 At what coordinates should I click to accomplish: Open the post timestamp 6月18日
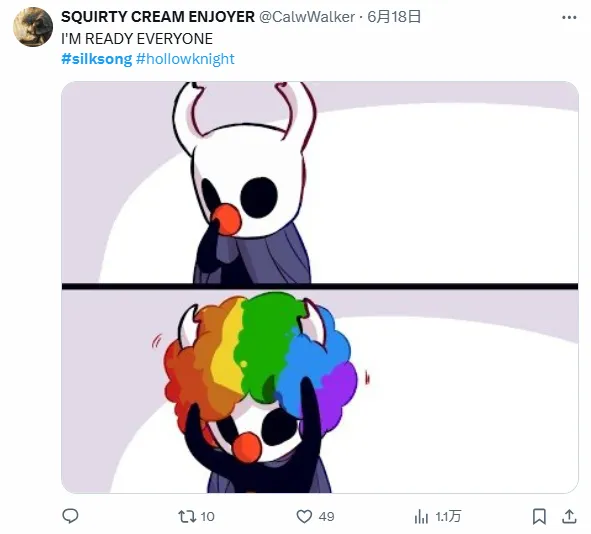click(x=394, y=17)
